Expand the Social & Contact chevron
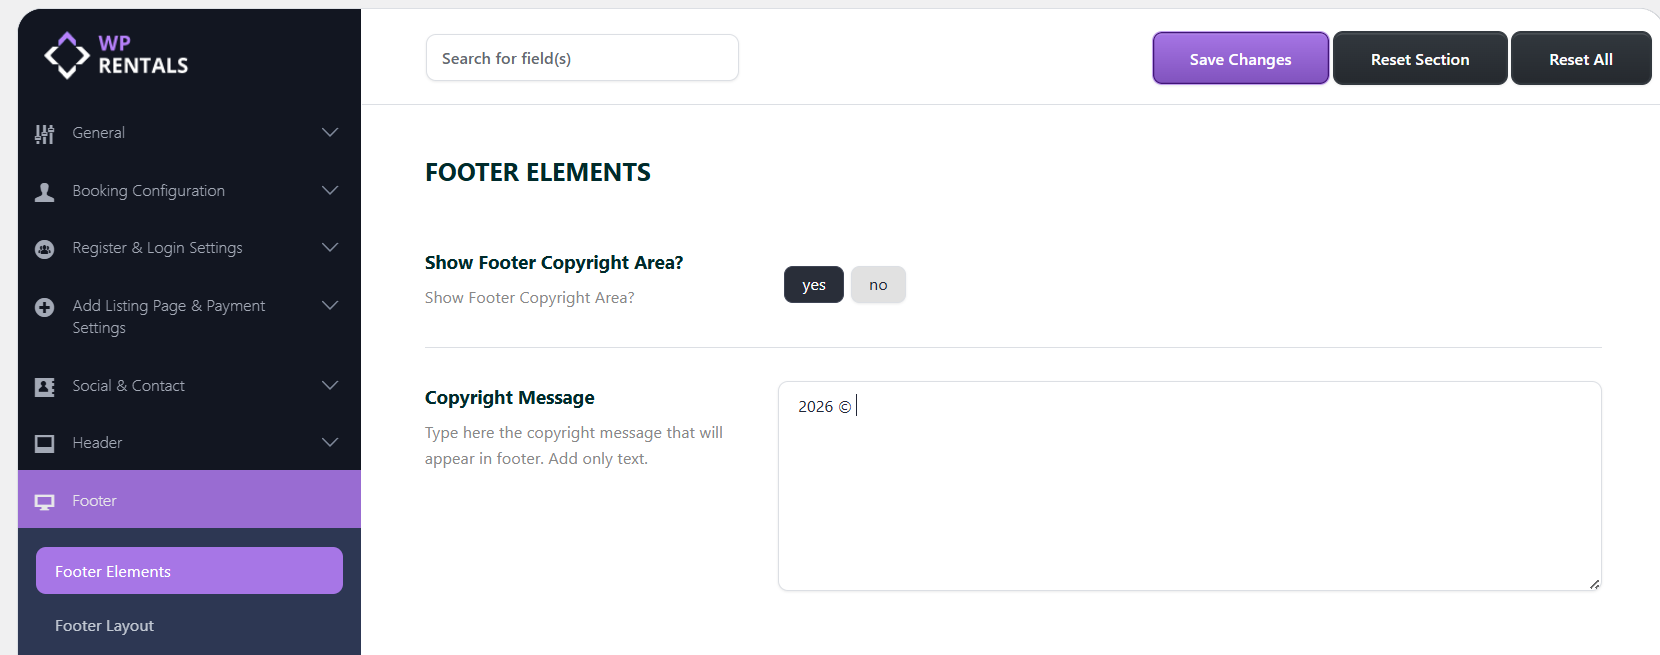The width and height of the screenshot is (1660, 655). [330, 386]
